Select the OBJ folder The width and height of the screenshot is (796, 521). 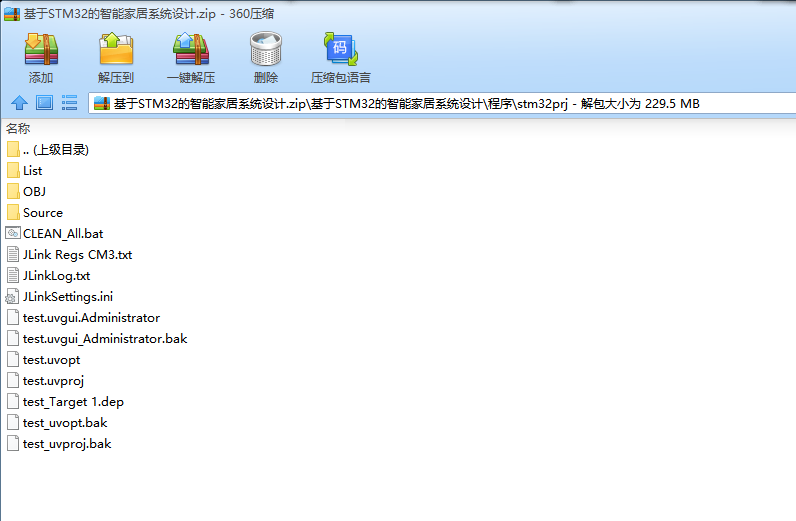tap(26, 191)
